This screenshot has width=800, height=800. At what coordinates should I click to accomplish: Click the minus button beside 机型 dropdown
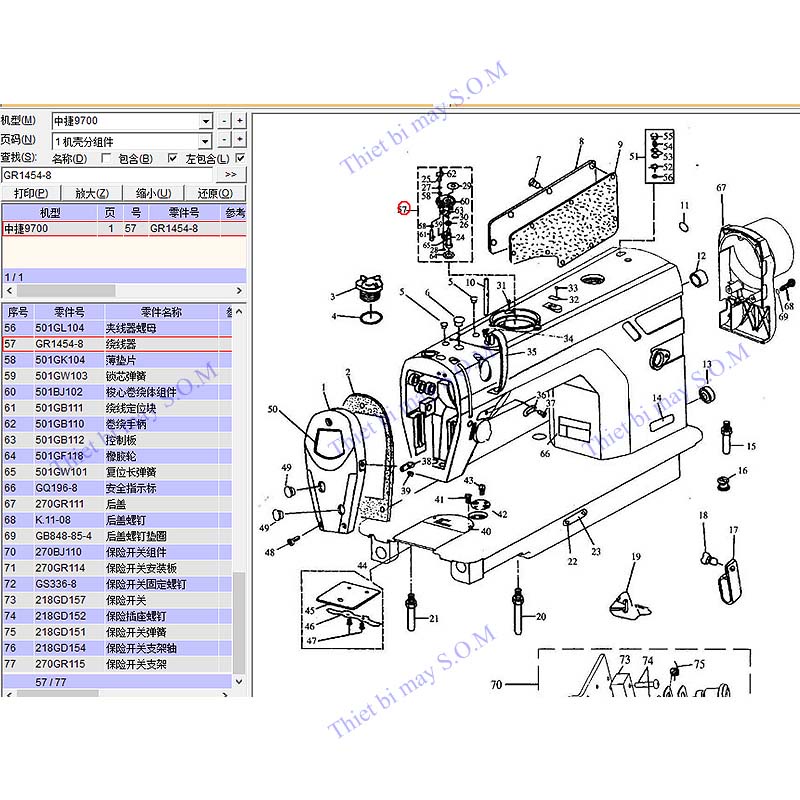(225, 121)
